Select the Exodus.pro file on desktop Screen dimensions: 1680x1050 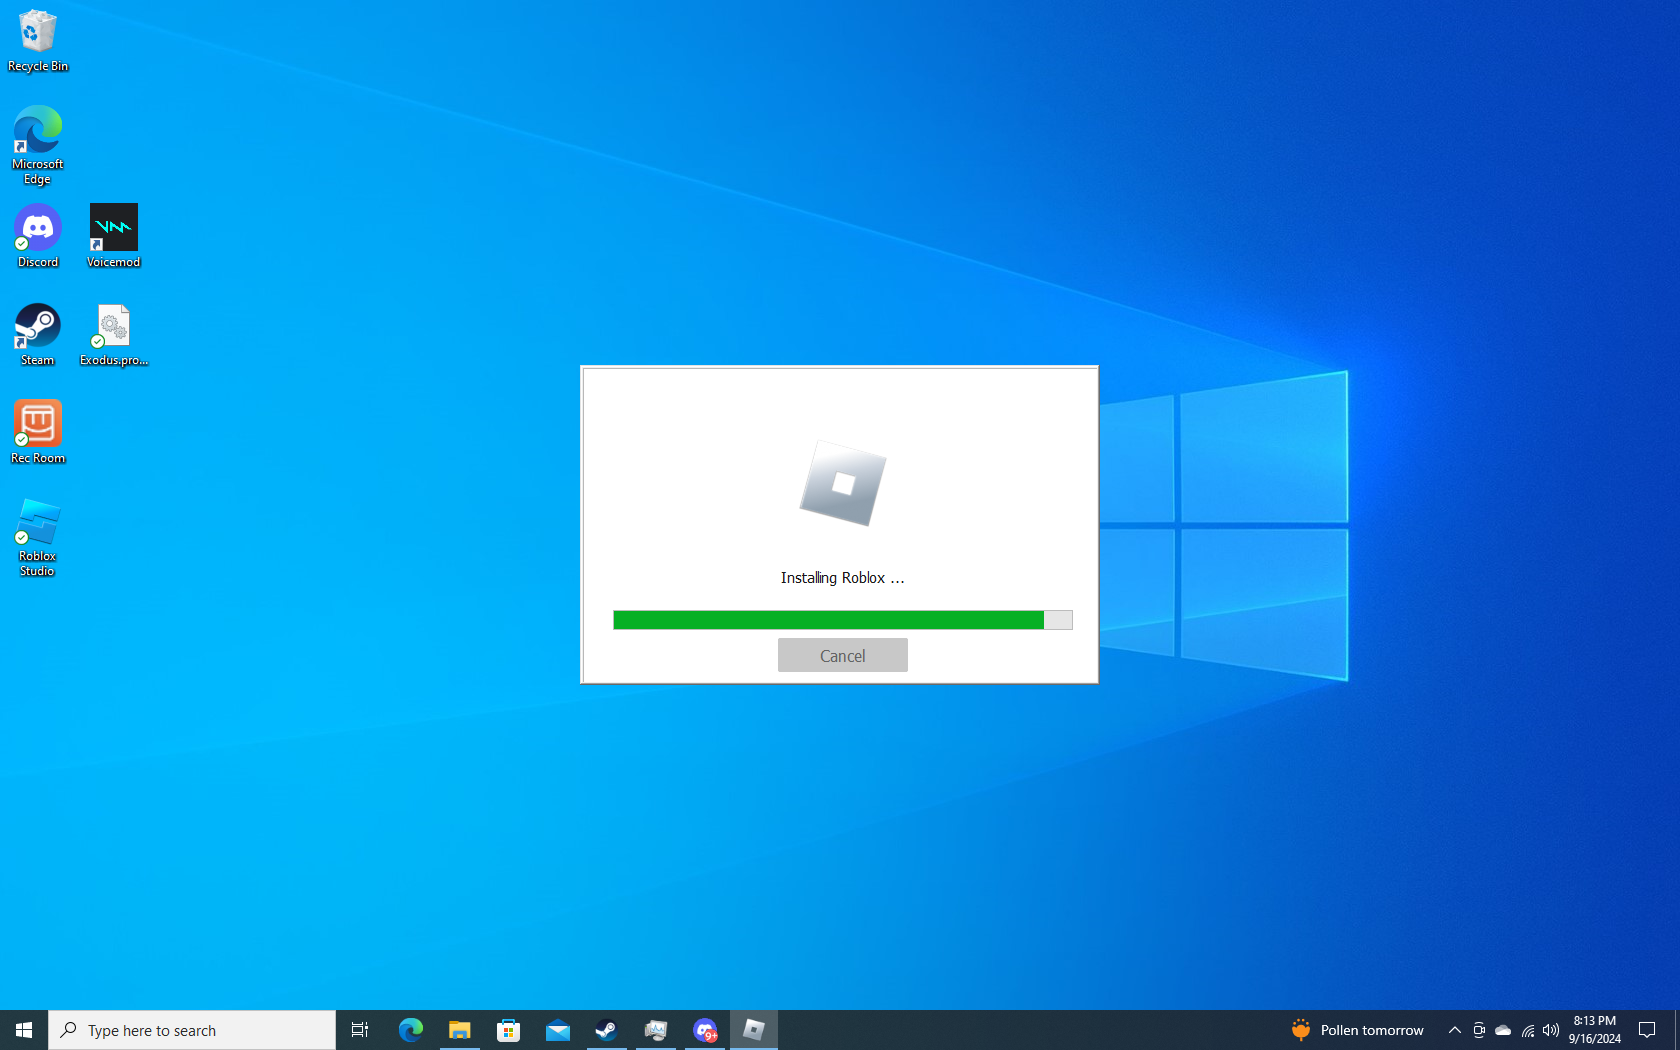114,335
